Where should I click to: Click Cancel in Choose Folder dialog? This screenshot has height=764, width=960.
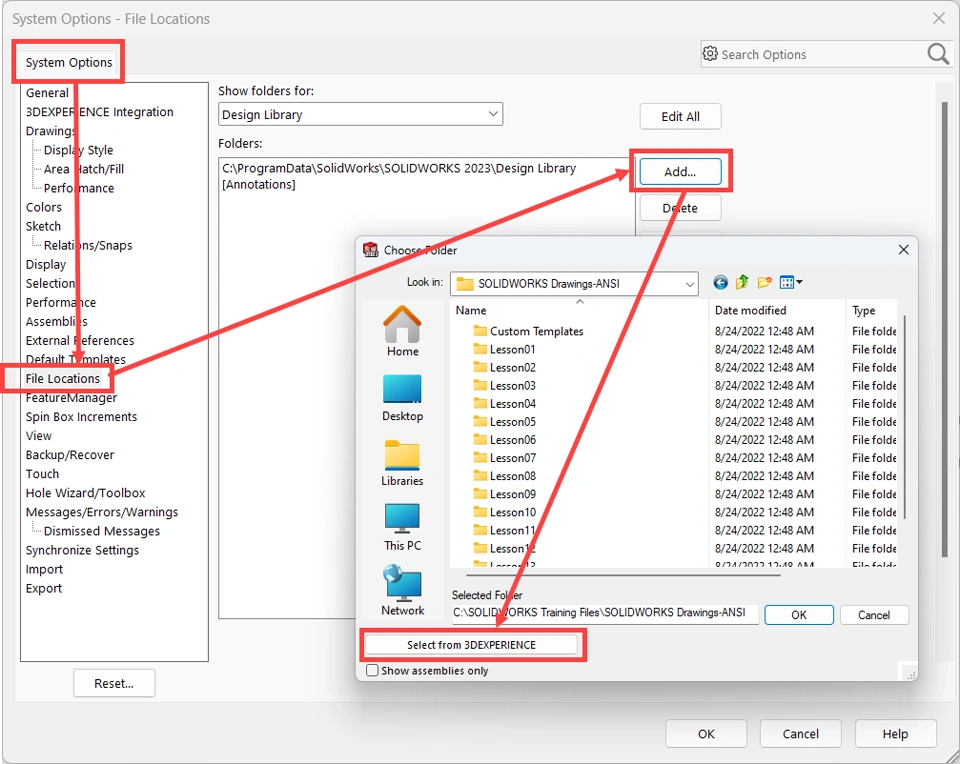tap(874, 615)
